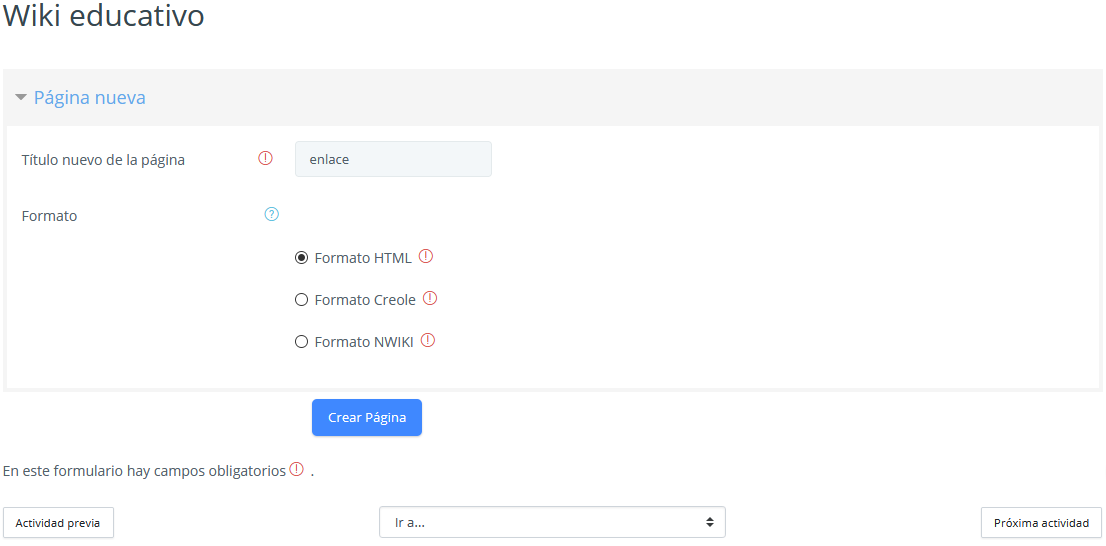Open the help icon next to Formato
The width and height of the screenshot is (1106, 546).
click(271, 214)
